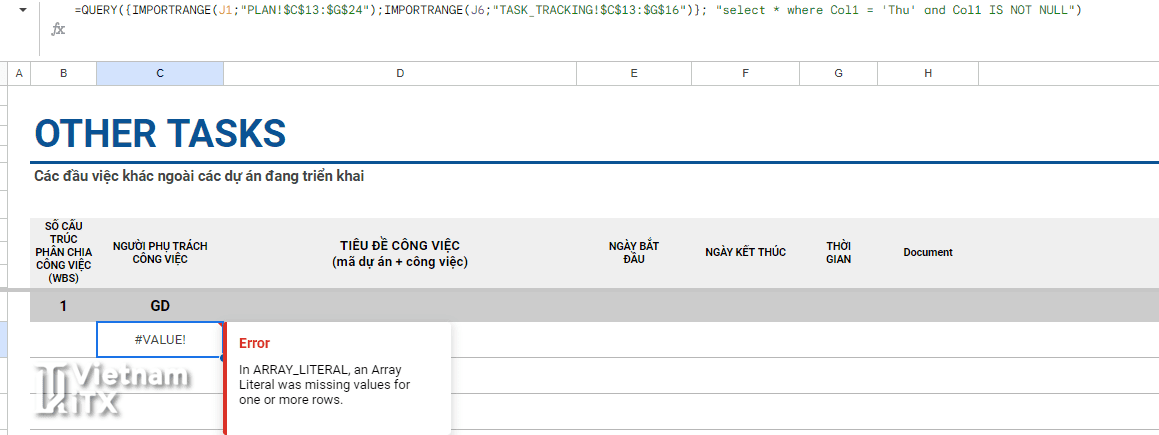Select column B header
The image size is (1159, 435).
click(x=63, y=74)
